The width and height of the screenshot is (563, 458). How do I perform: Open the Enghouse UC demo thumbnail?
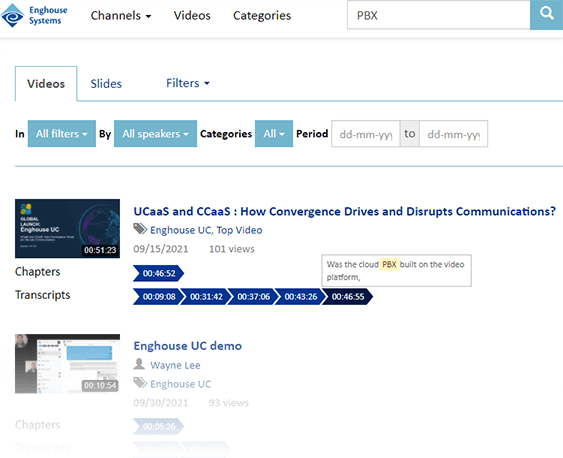pyautogui.click(x=68, y=364)
